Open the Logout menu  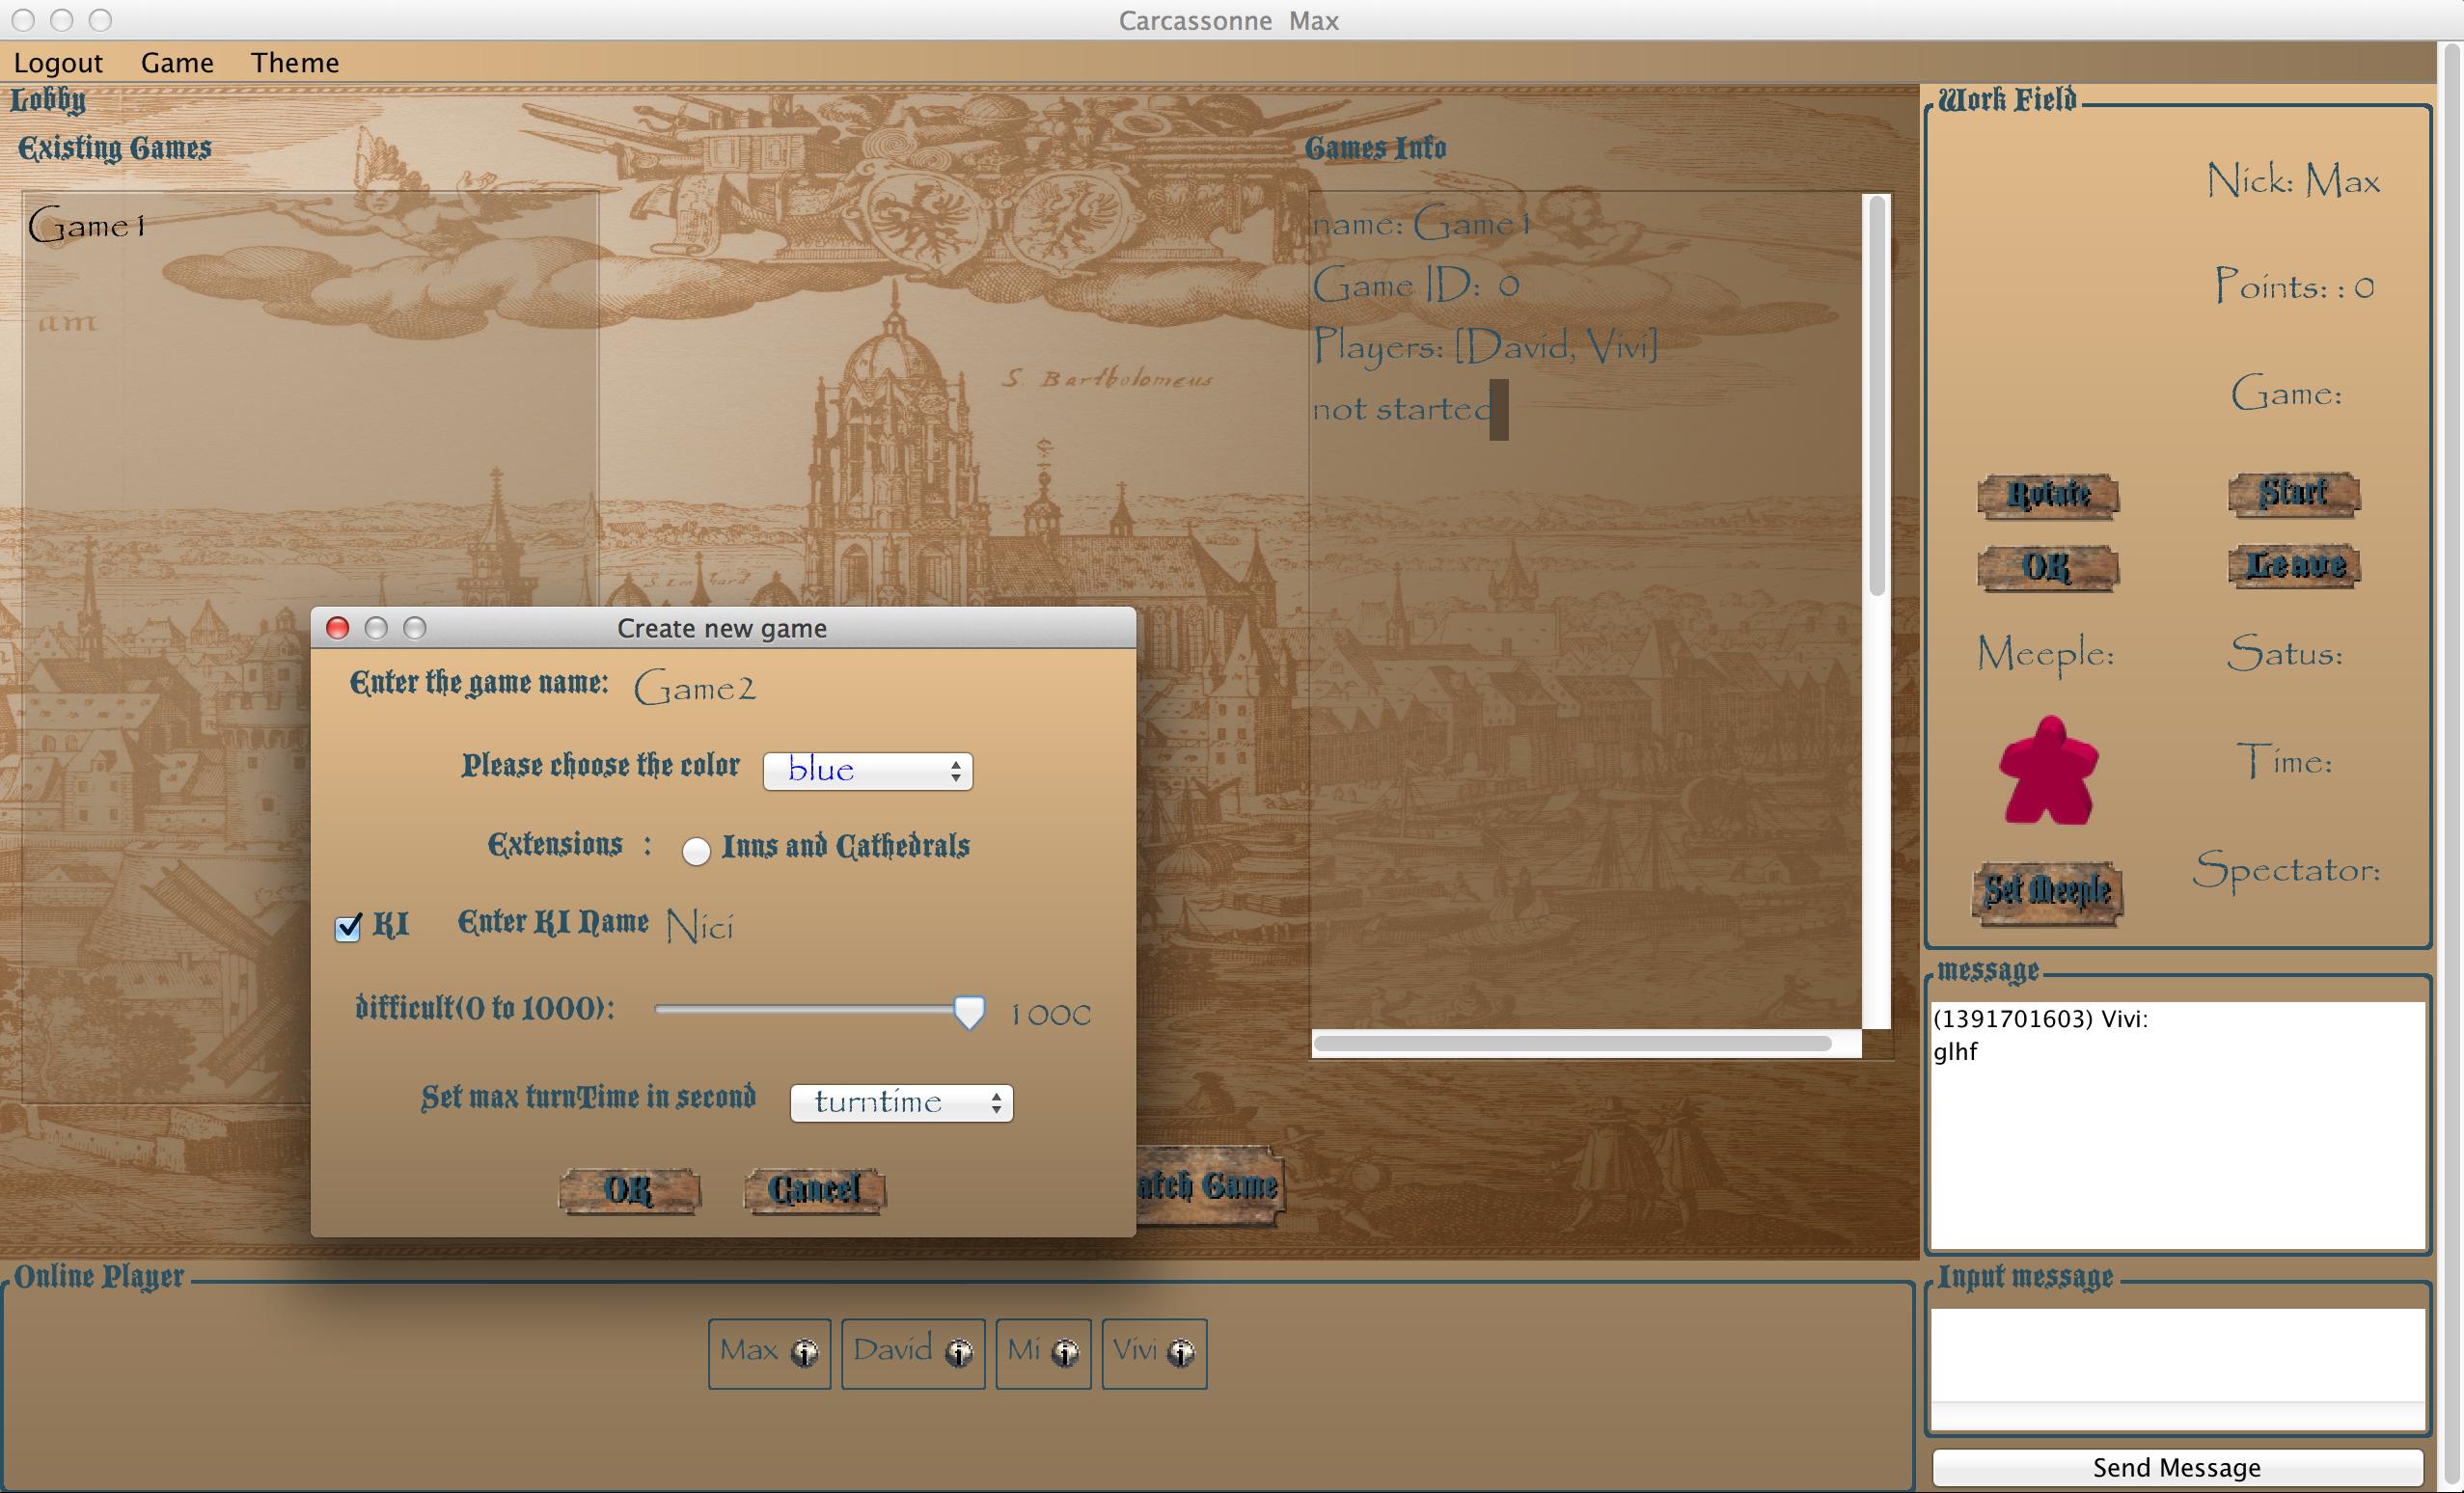(x=58, y=62)
